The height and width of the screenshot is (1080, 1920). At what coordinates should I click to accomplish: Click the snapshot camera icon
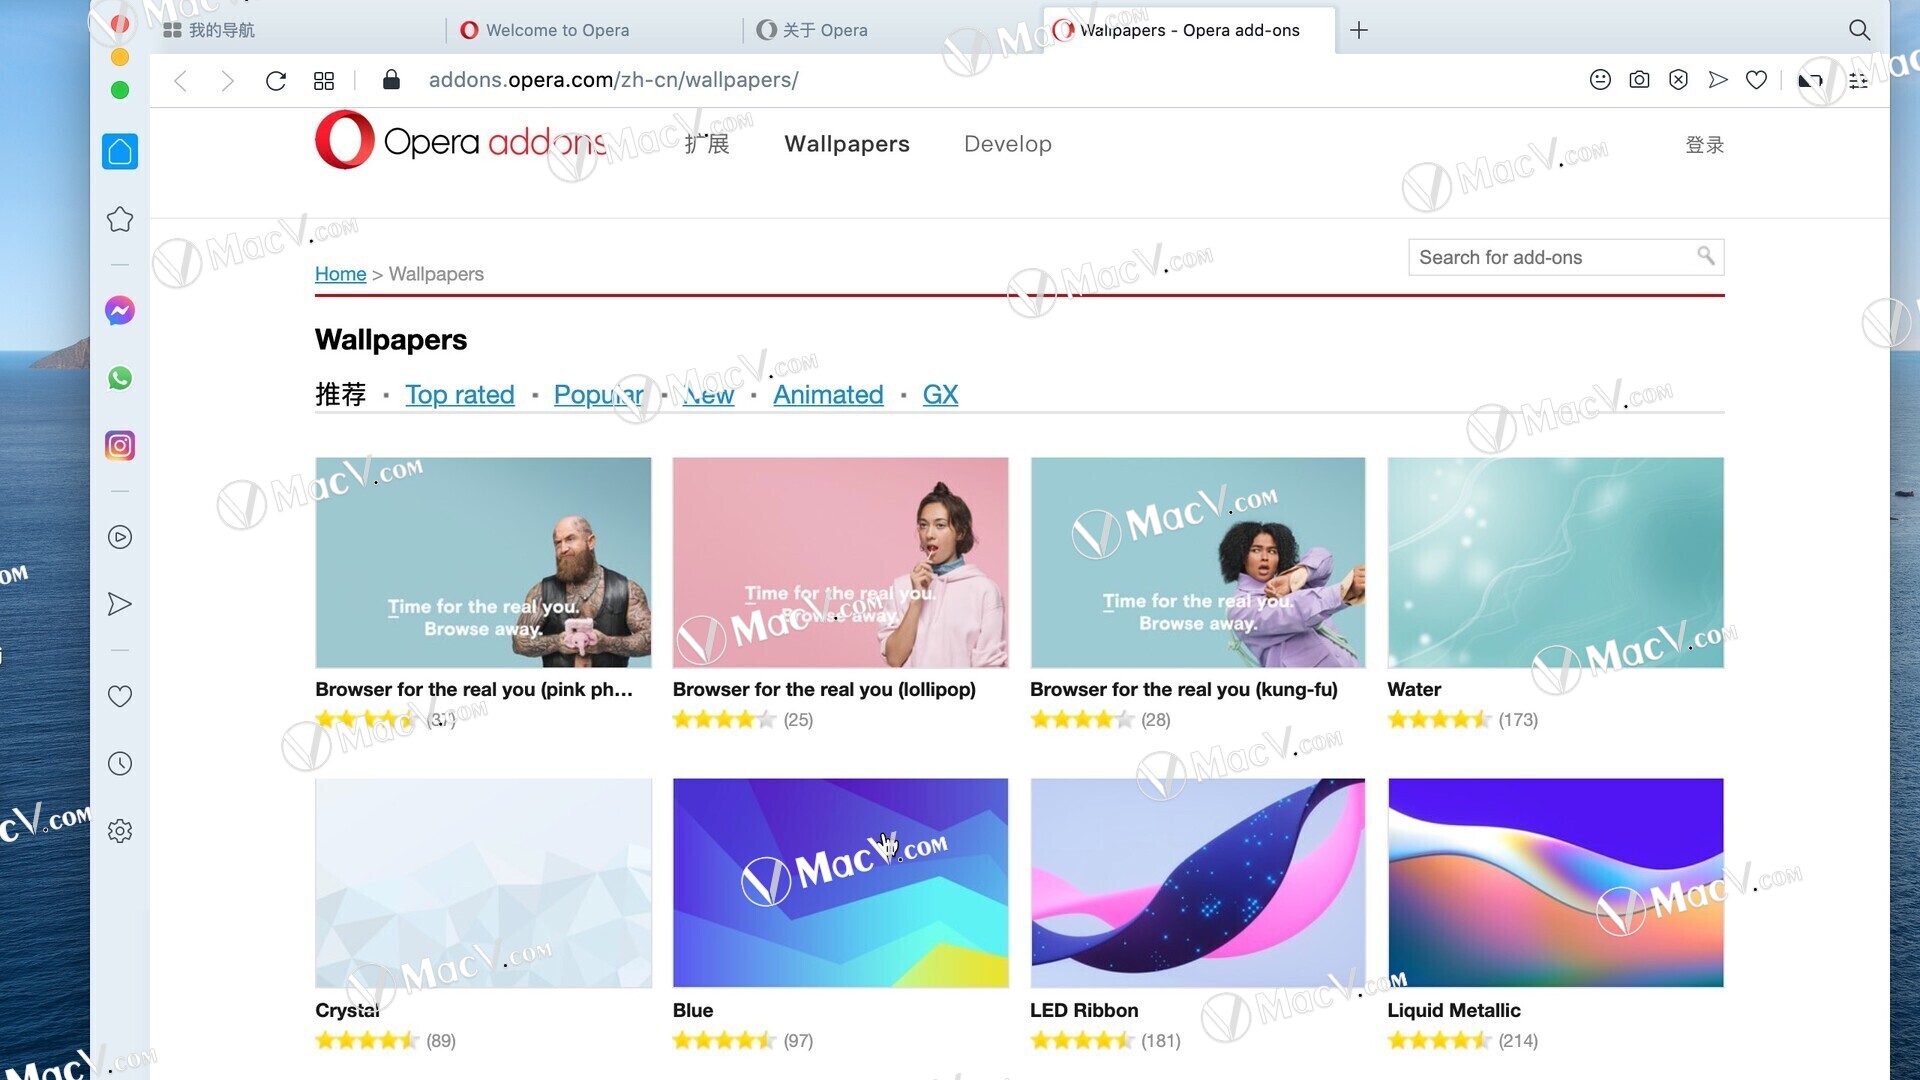coord(1639,80)
